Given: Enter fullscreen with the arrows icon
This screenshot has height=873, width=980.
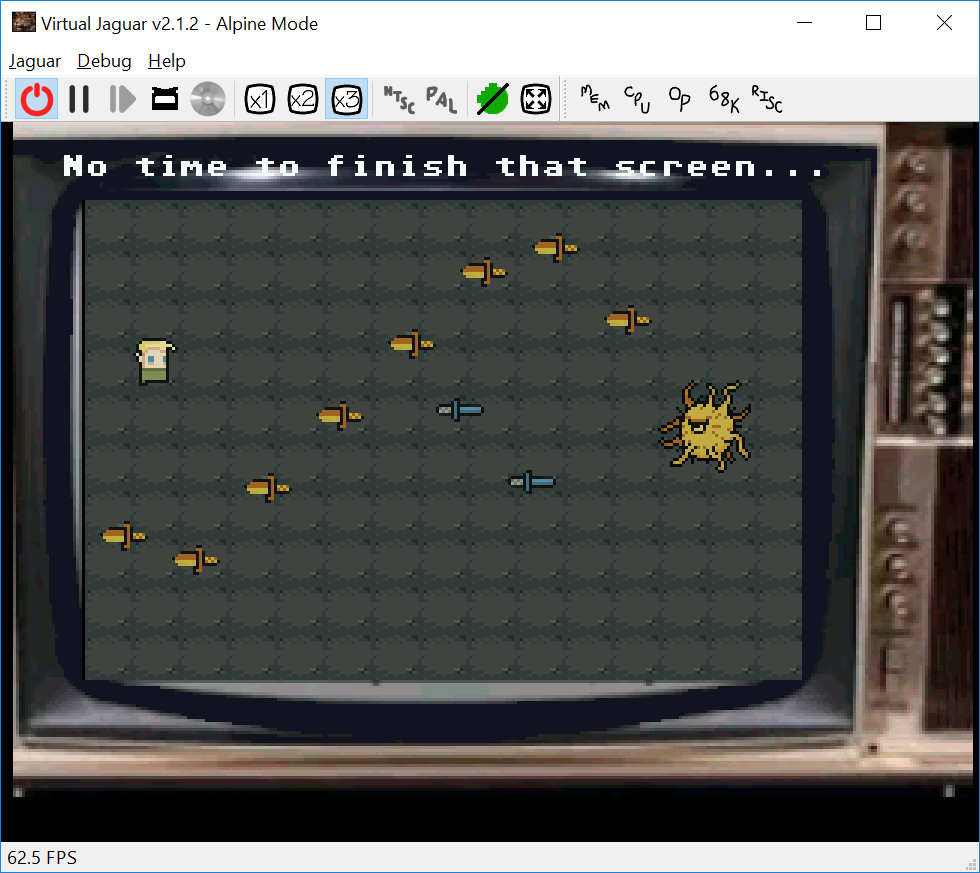Looking at the screenshot, I should pos(536,99).
